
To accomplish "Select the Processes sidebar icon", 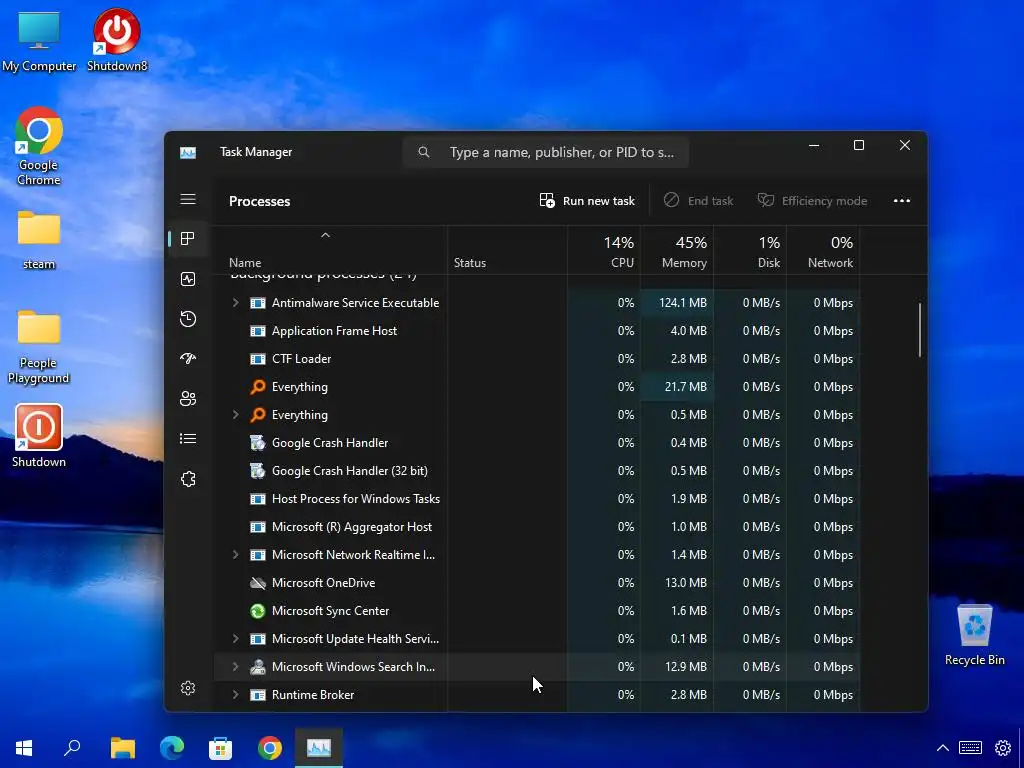I will click(188, 238).
